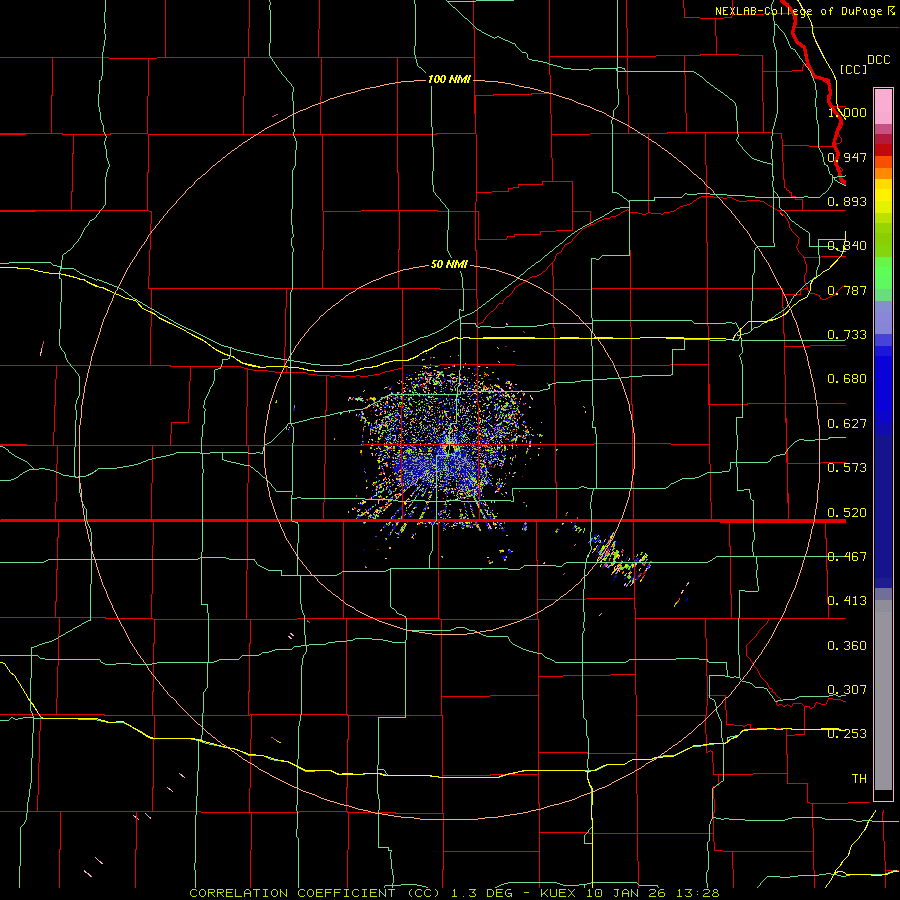This screenshot has width=900, height=900.
Task: Click the 0.733 color scale value
Action: click(847, 335)
